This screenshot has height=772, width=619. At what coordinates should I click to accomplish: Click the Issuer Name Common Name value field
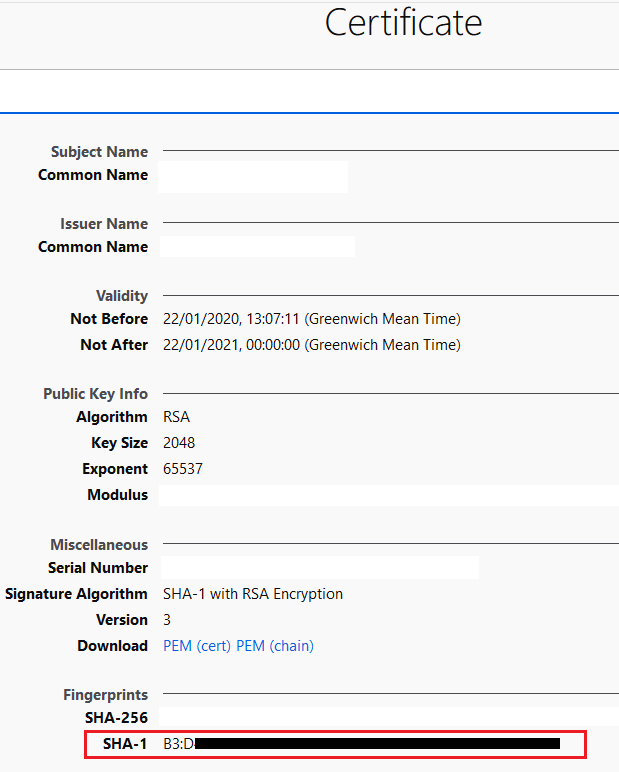point(257,247)
